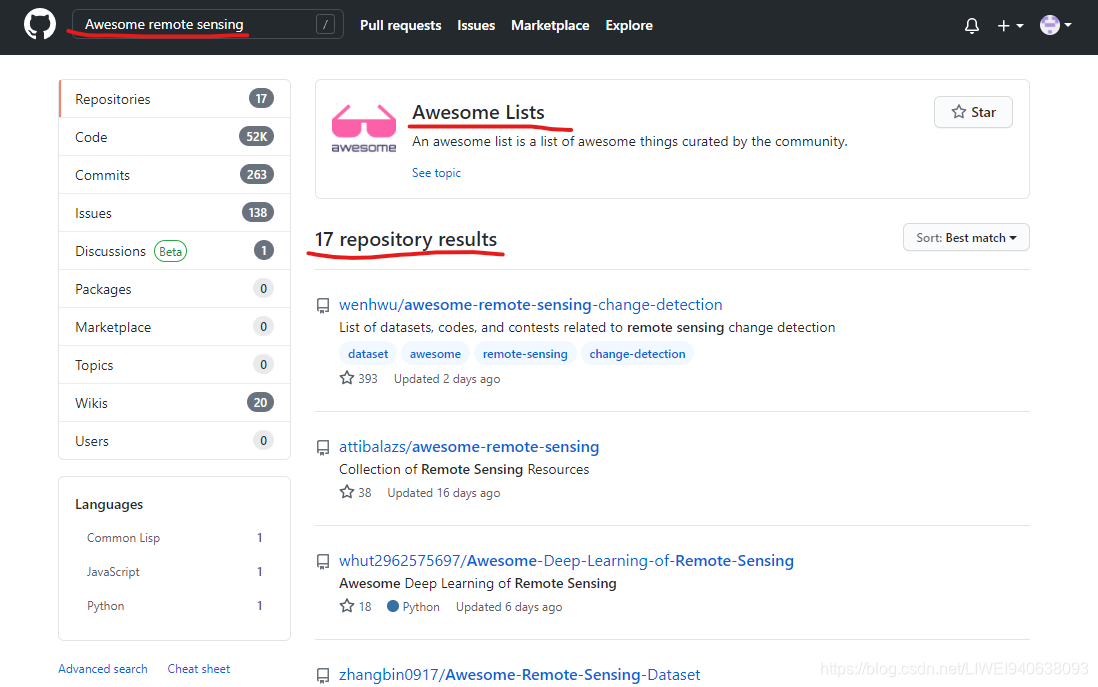Image resolution: width=1098 pixels, height=687 pixels.
Task: Click the 18 stars count
Action: click(356, 606)
